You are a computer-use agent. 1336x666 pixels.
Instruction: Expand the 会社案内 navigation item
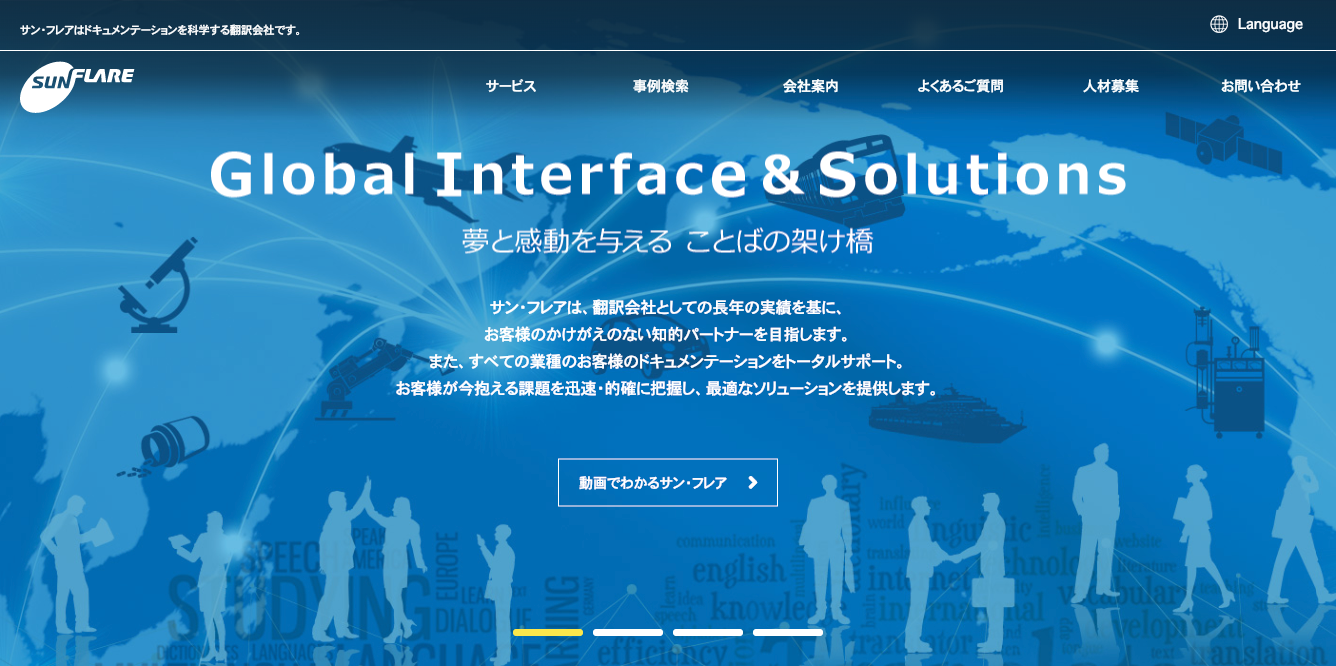coord(810,86)
